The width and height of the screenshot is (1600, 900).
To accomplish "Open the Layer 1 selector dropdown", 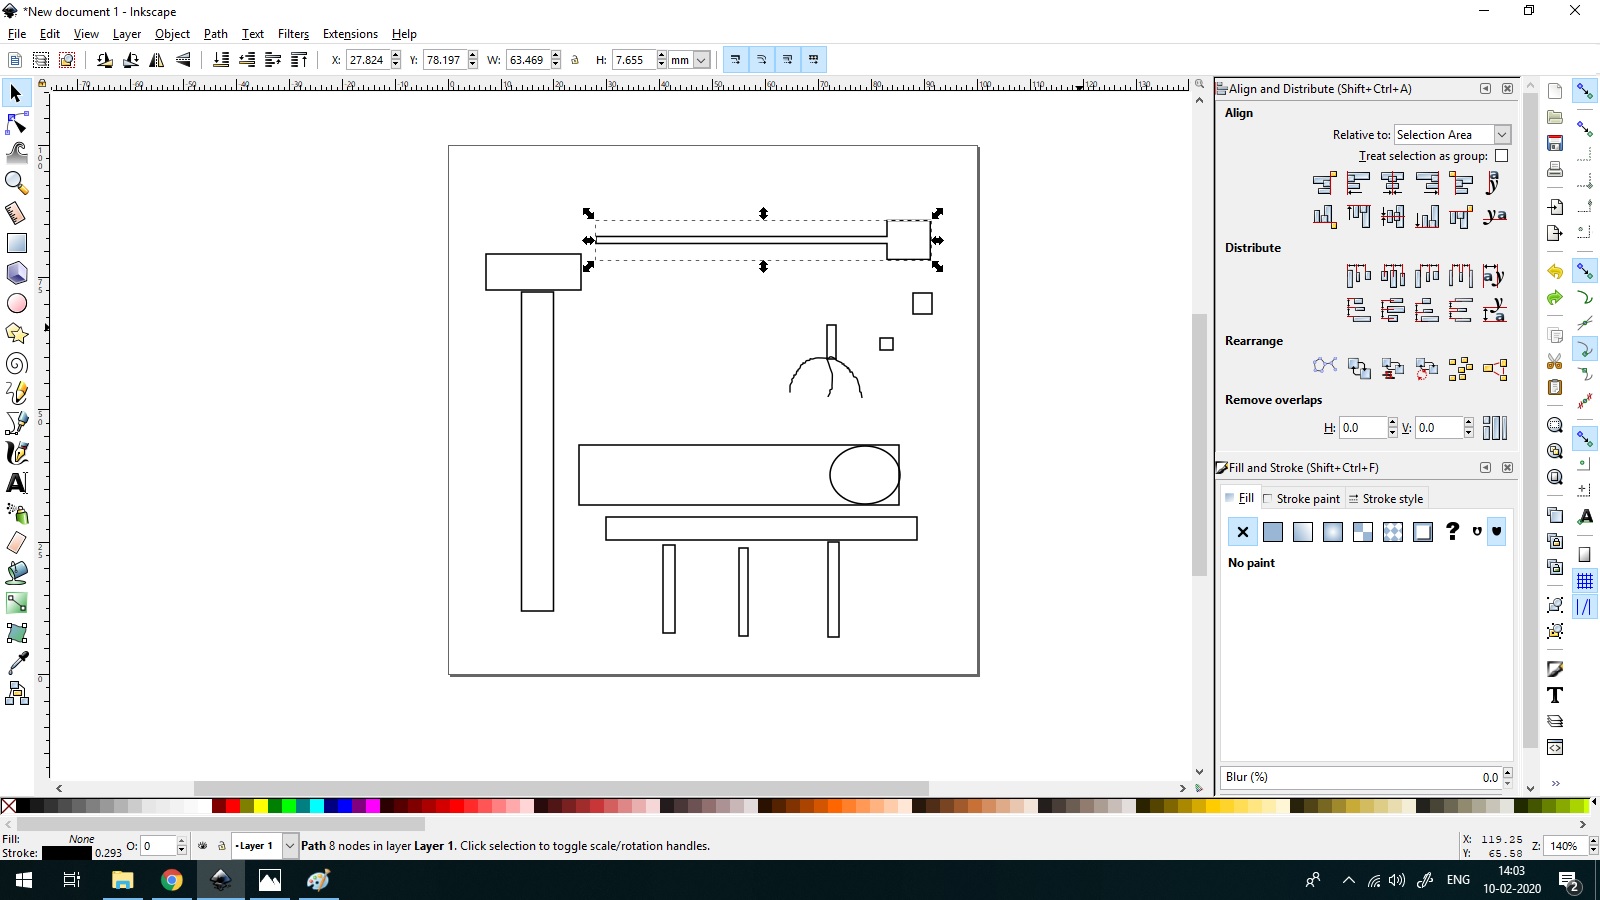I will click(x=266, y=846).
